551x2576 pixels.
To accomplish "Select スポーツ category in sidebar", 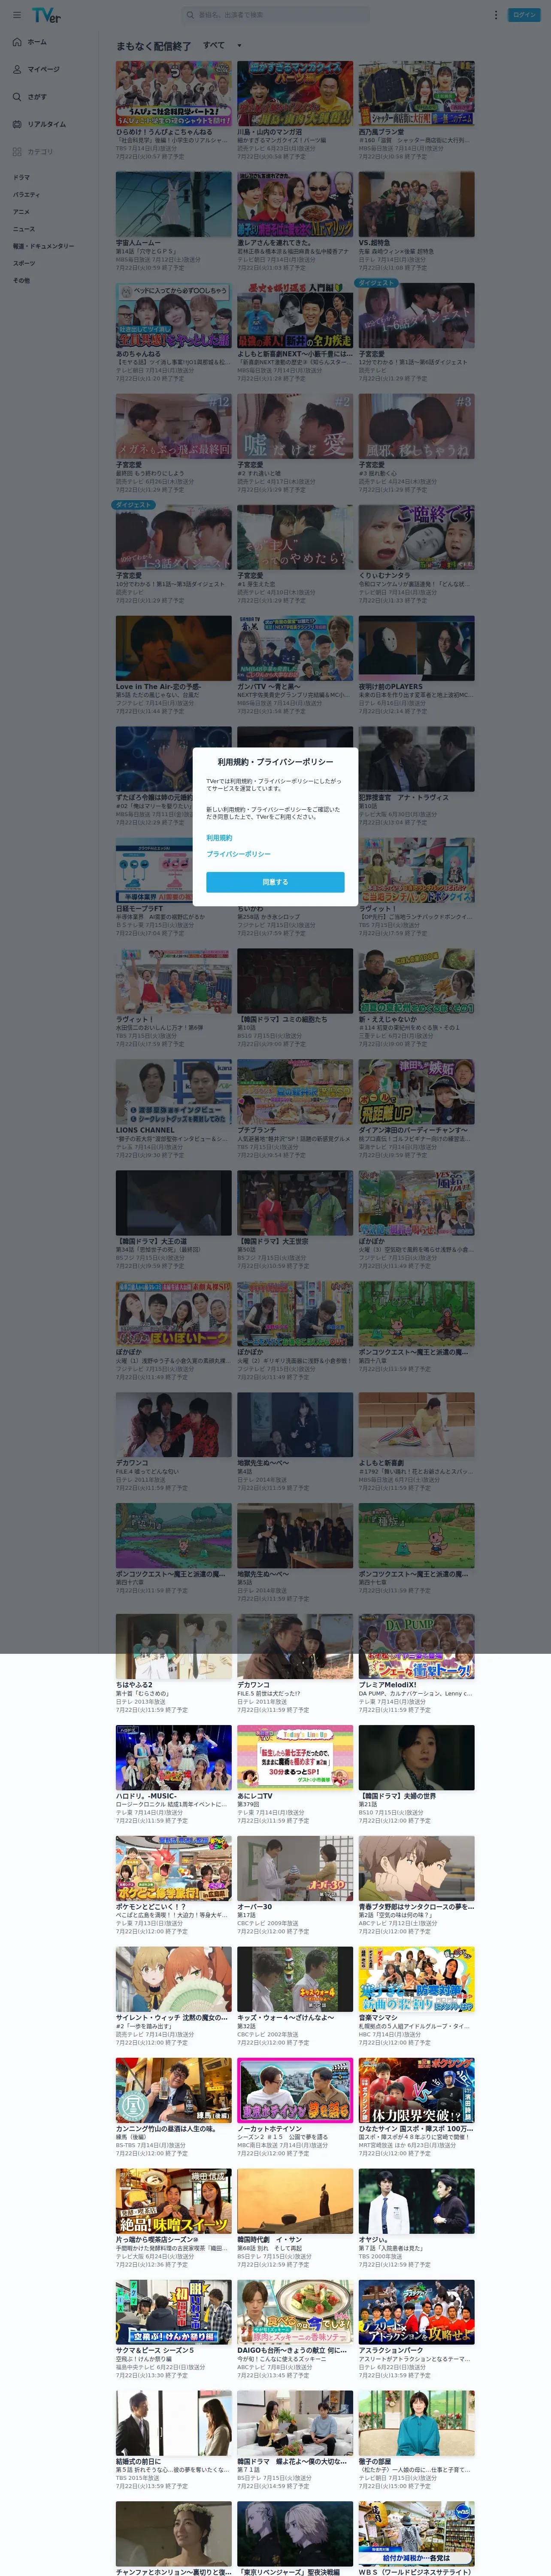I will pos(23,263).
